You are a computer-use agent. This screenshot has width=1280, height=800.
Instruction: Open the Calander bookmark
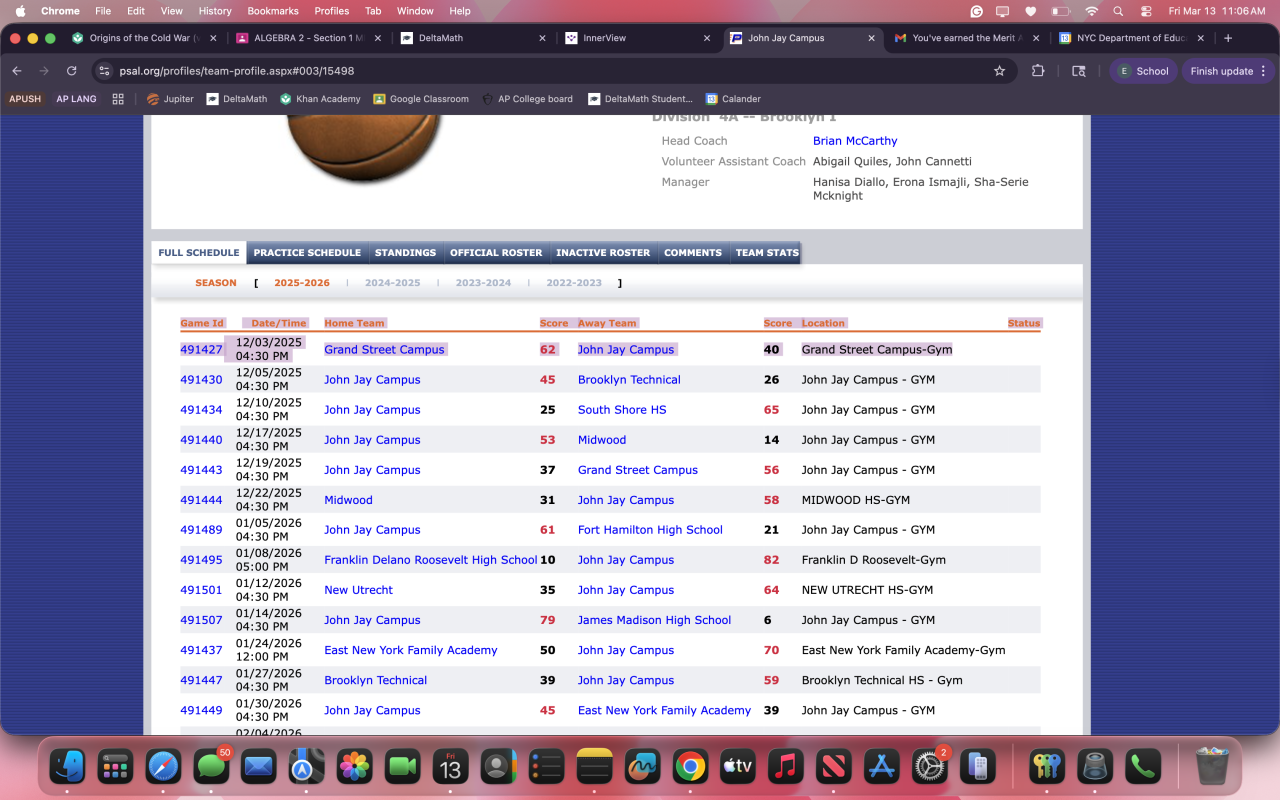pos(733,99)
